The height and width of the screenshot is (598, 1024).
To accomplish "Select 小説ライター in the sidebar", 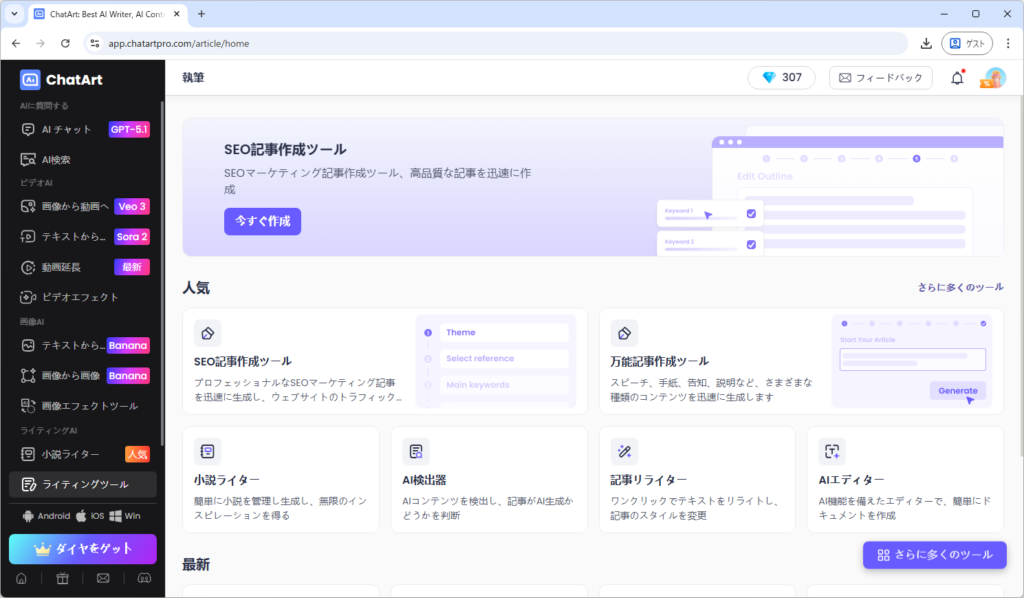I will tap(70, 454).
